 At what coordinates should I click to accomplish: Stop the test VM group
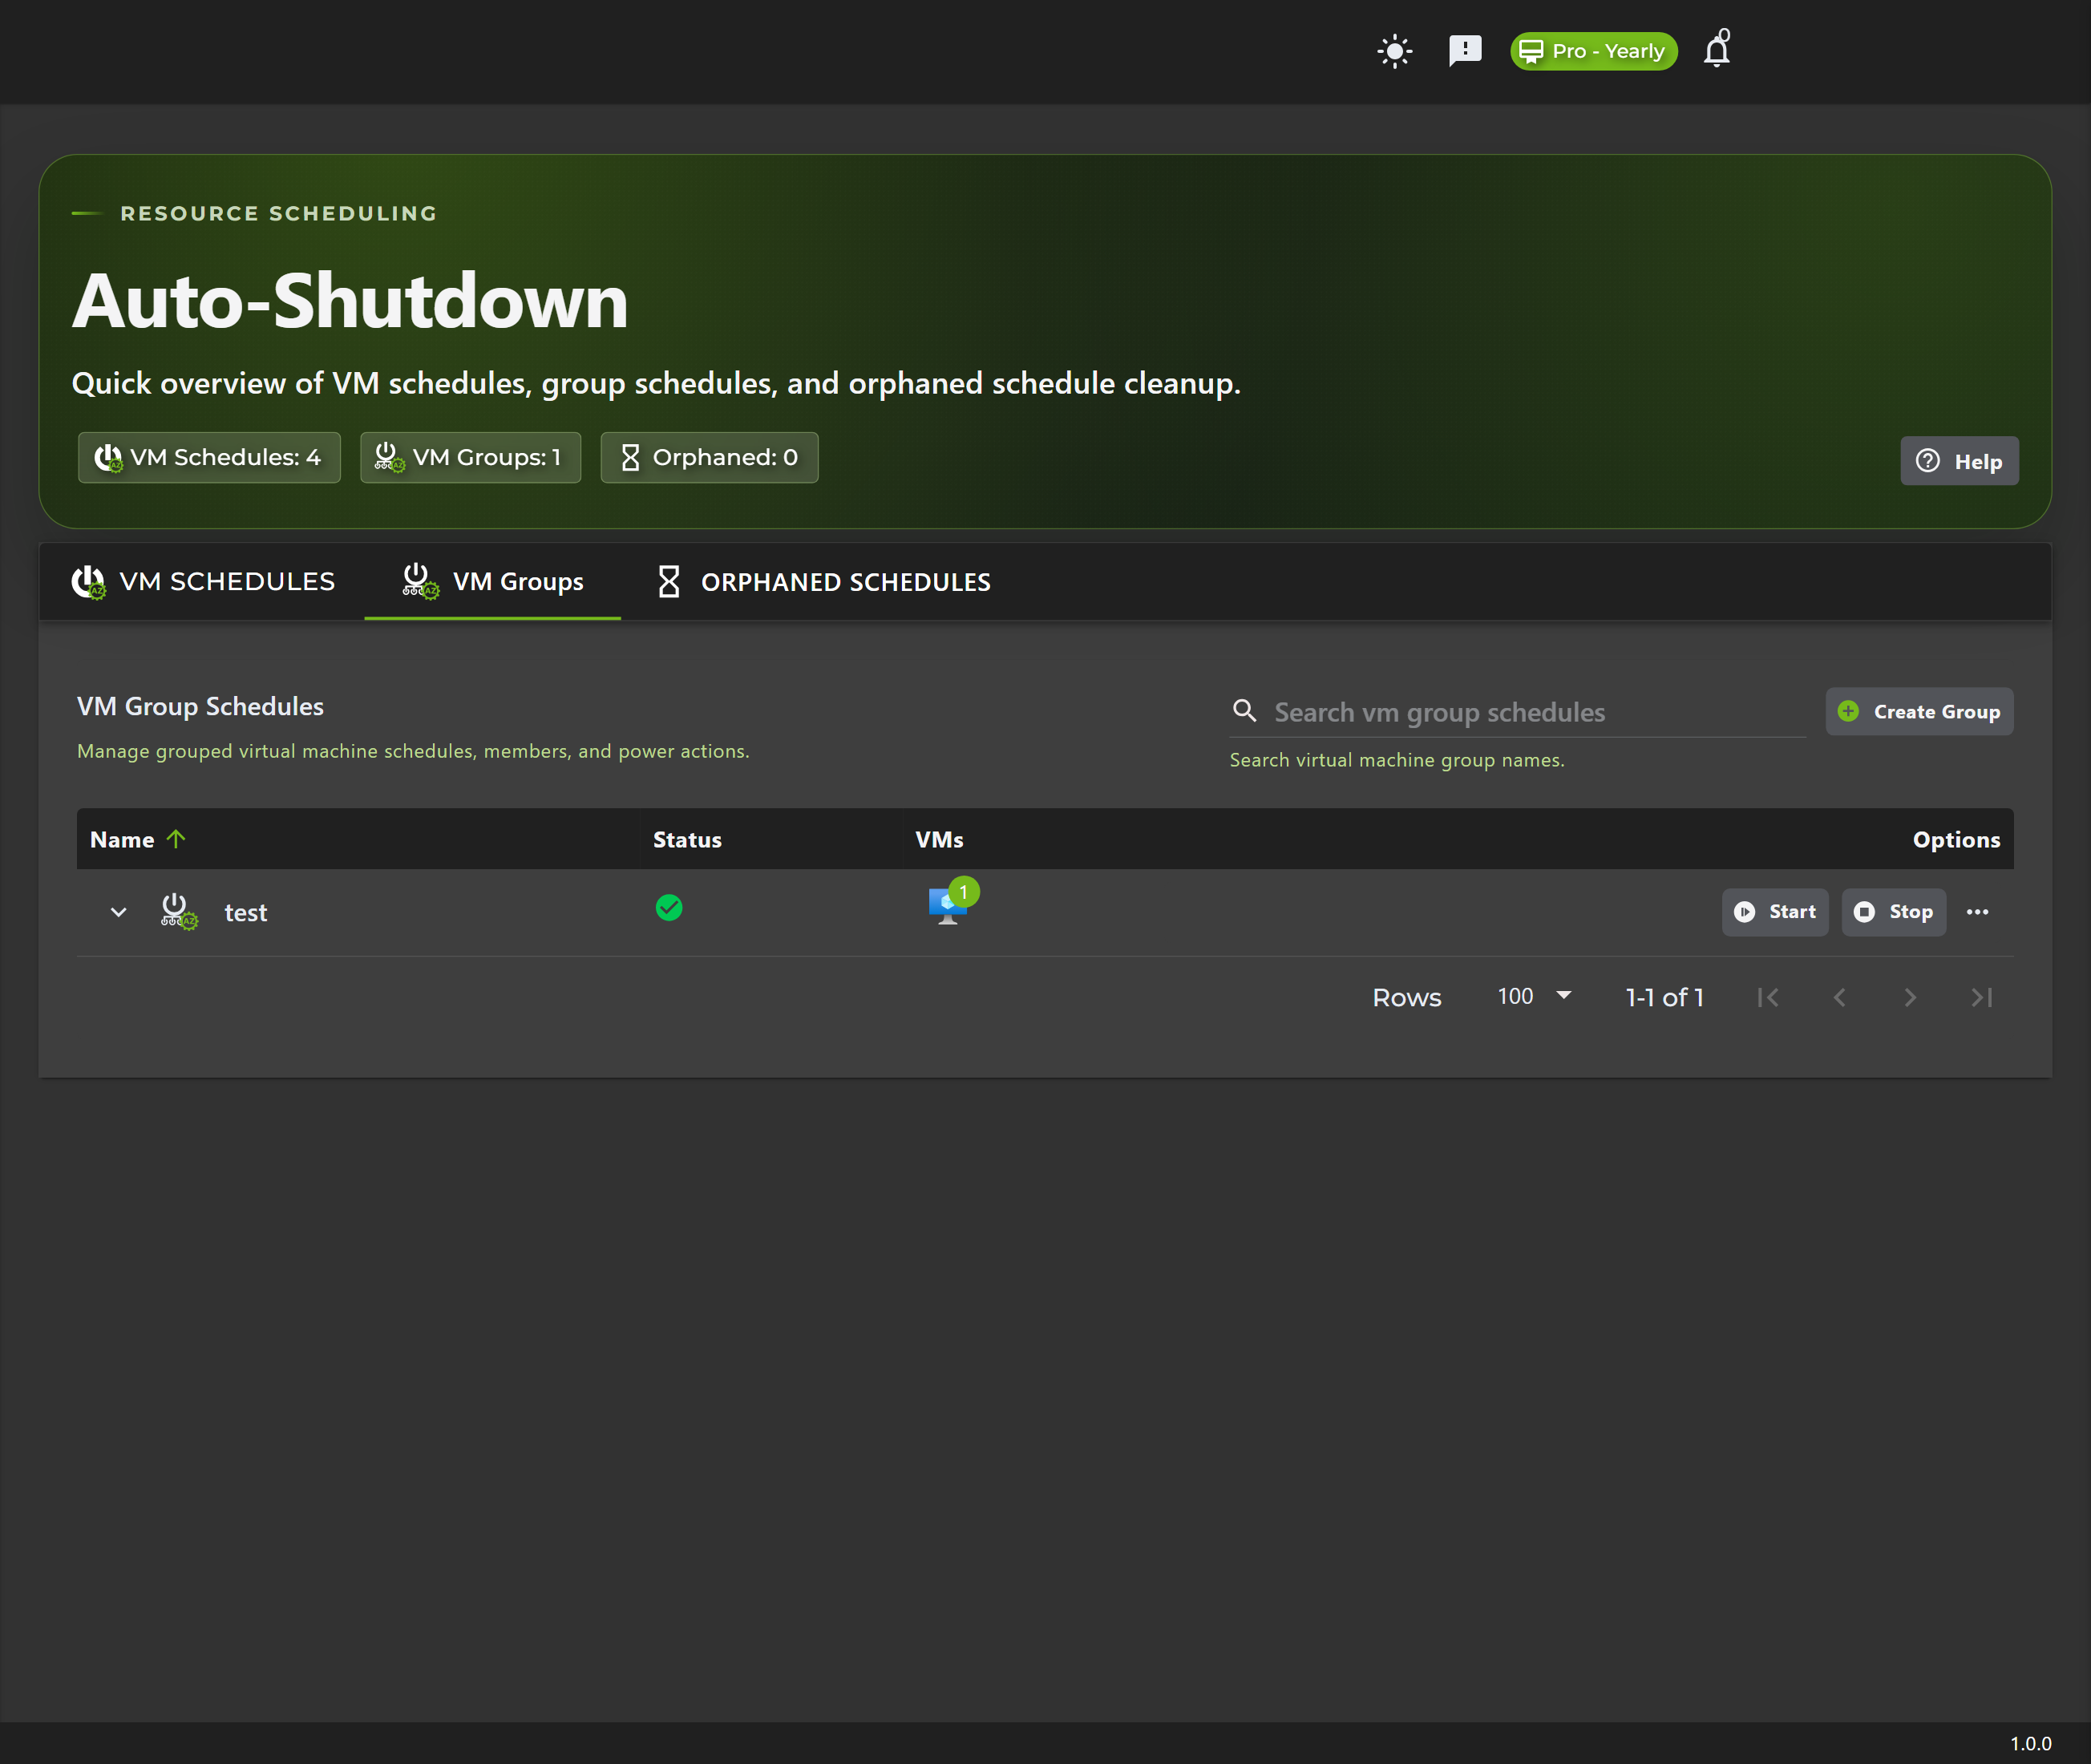(x=1894, y=912)
